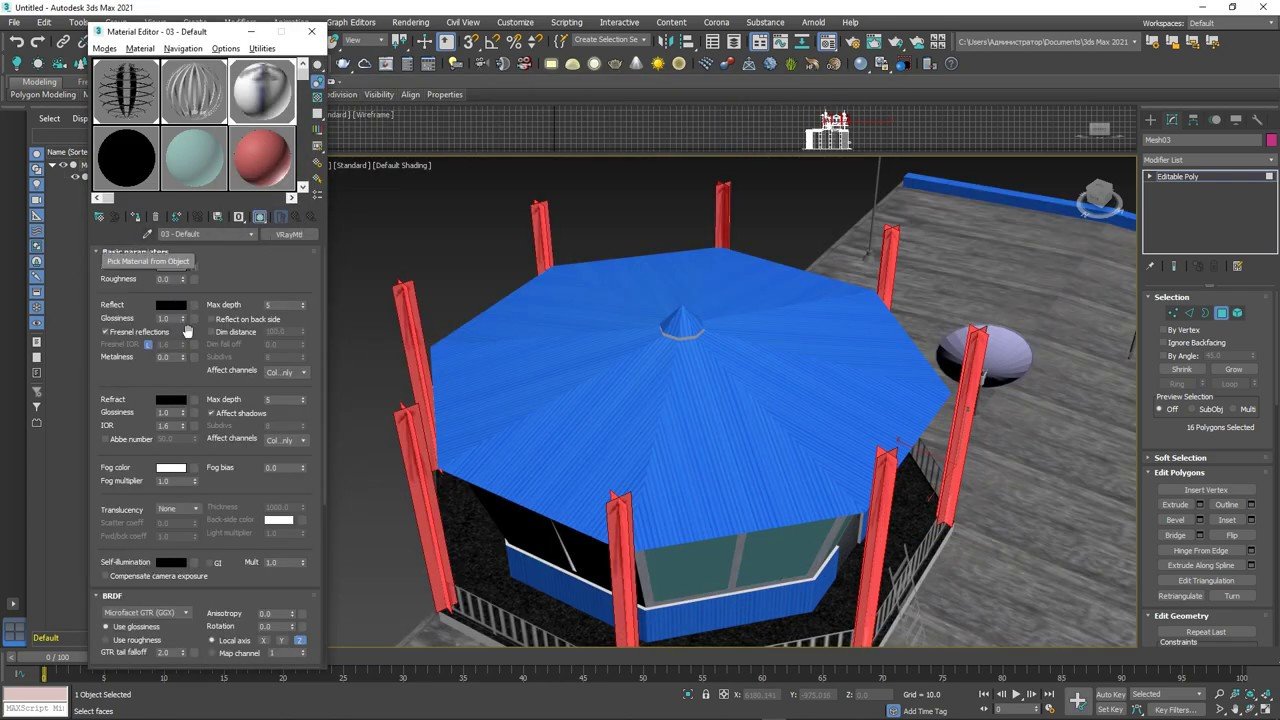Click the Extrude button in Edit Polygons
Image resolution: width=1280 pixels, height=720 pixels.
coord(1175,505)
